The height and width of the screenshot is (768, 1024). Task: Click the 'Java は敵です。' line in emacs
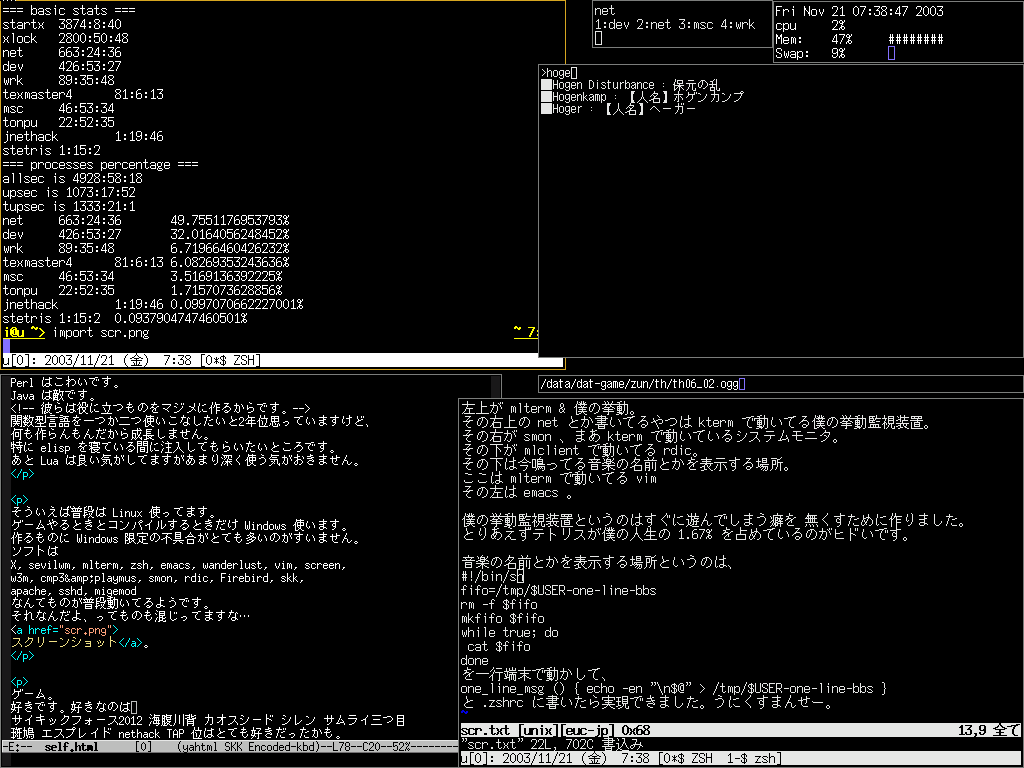(x=53, y=396)
